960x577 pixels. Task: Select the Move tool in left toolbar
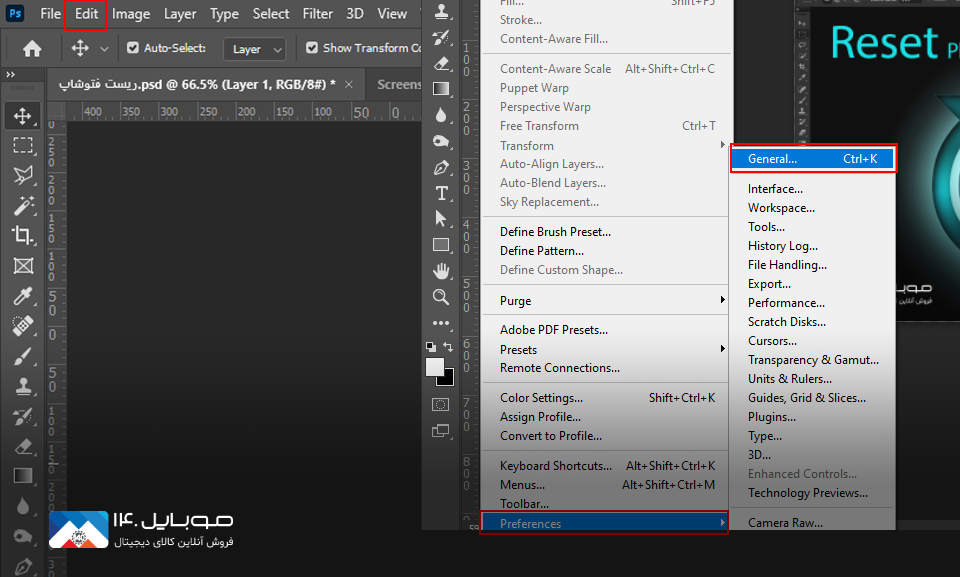pos(23,116)
